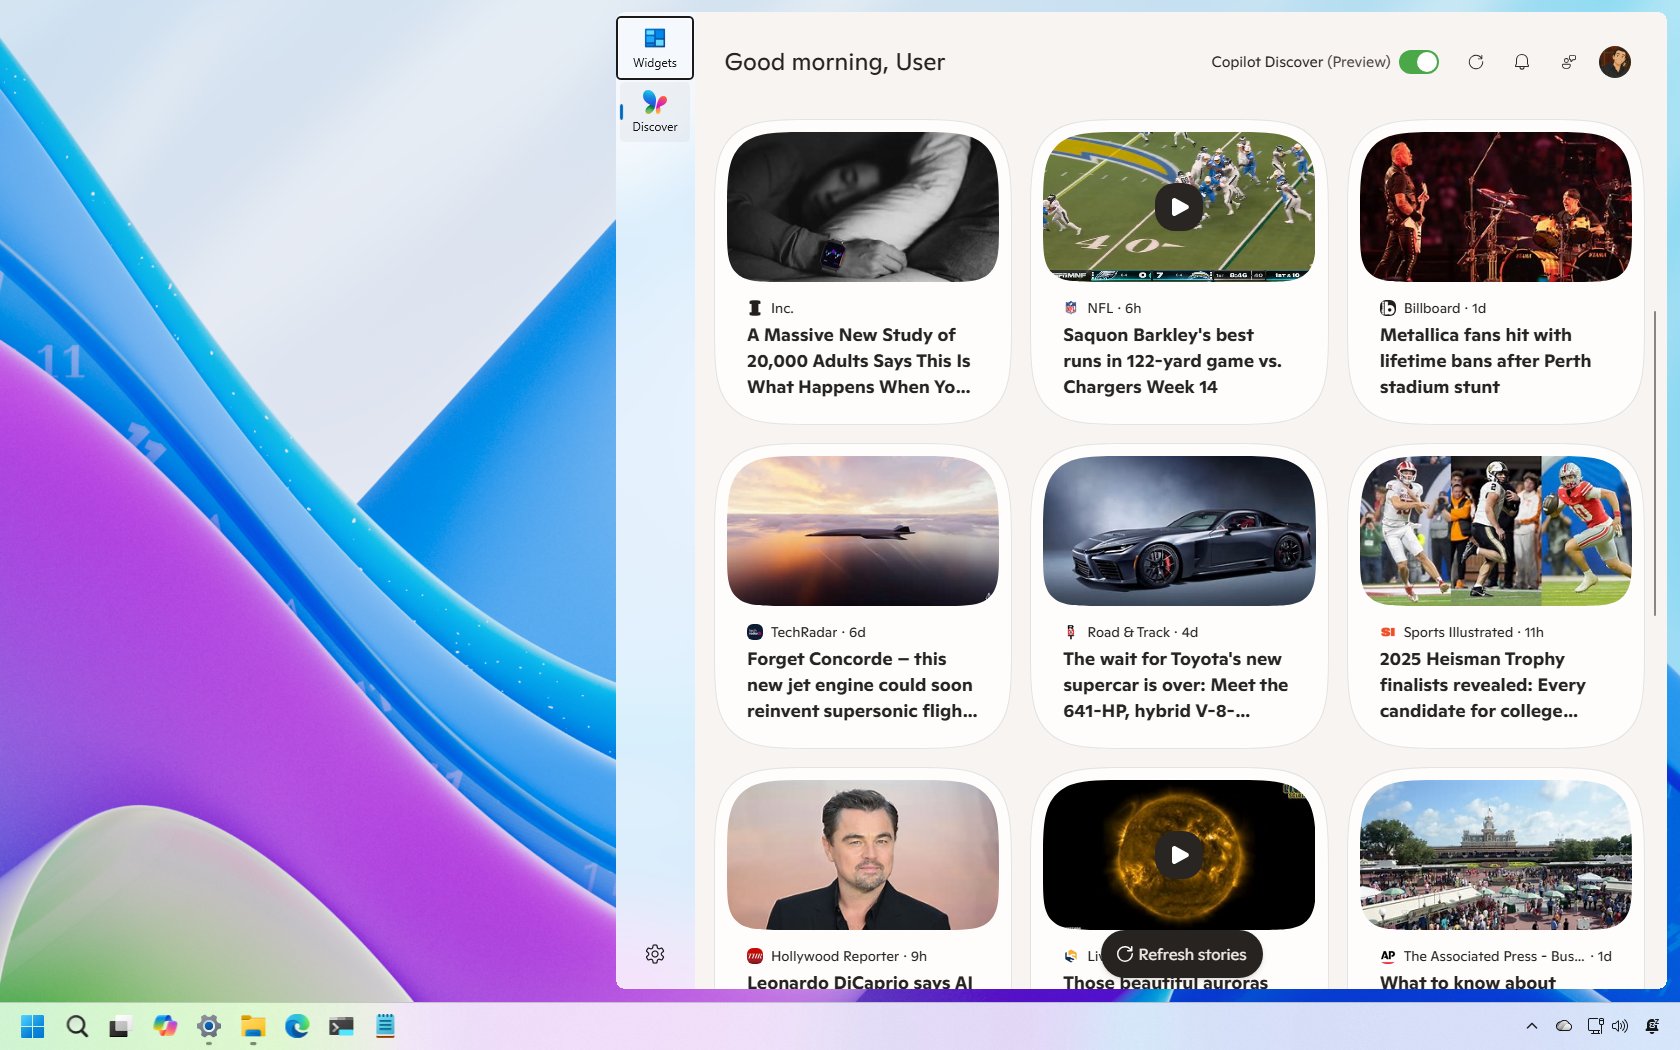
Task: Open the Inc. sleep study article thumbnail
Action: [862, 207]
